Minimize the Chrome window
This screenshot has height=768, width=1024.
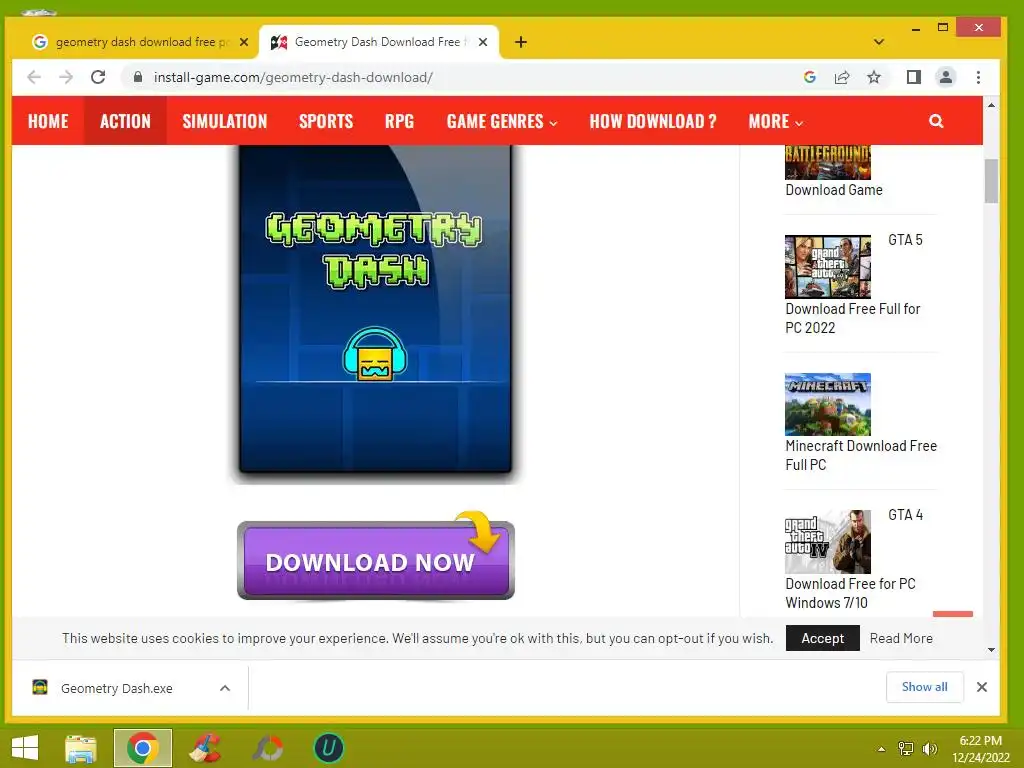[916, 29]
